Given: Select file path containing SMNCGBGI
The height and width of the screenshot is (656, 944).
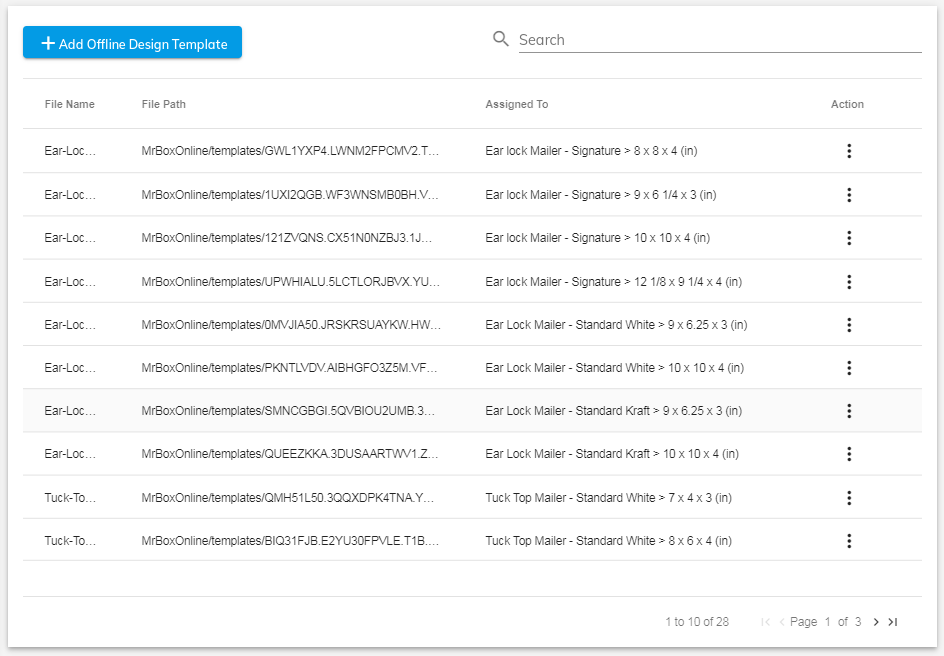Looking at the screenshot, I should (x=288, y=411).
